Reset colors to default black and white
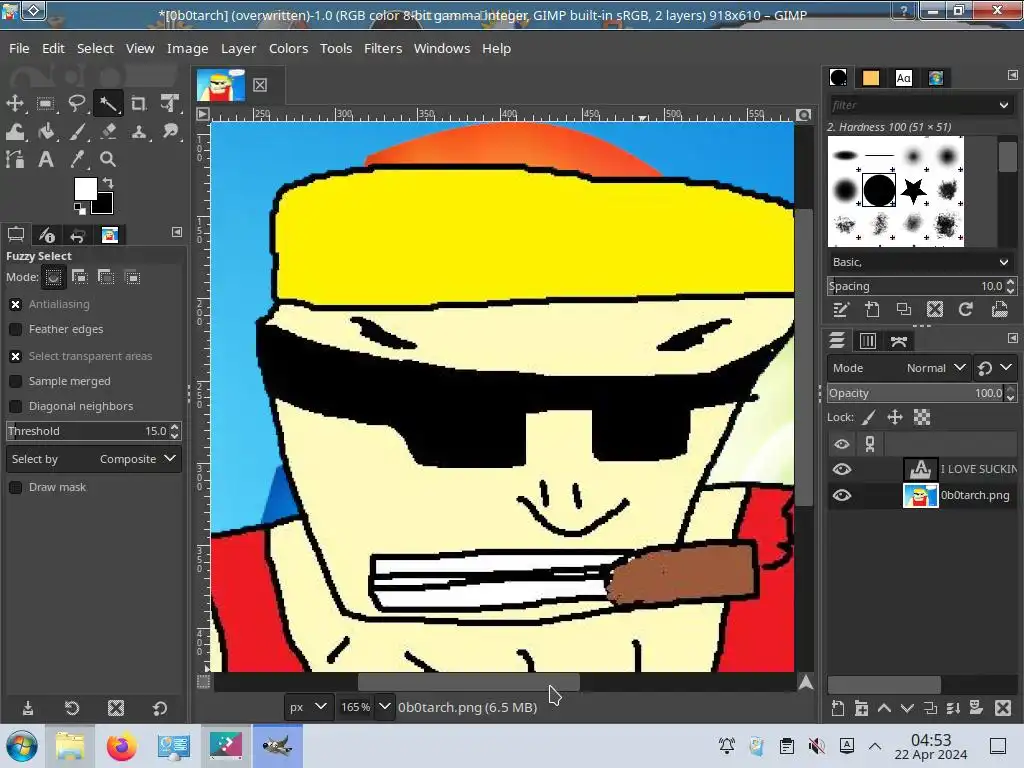 [x=80, y=209]
